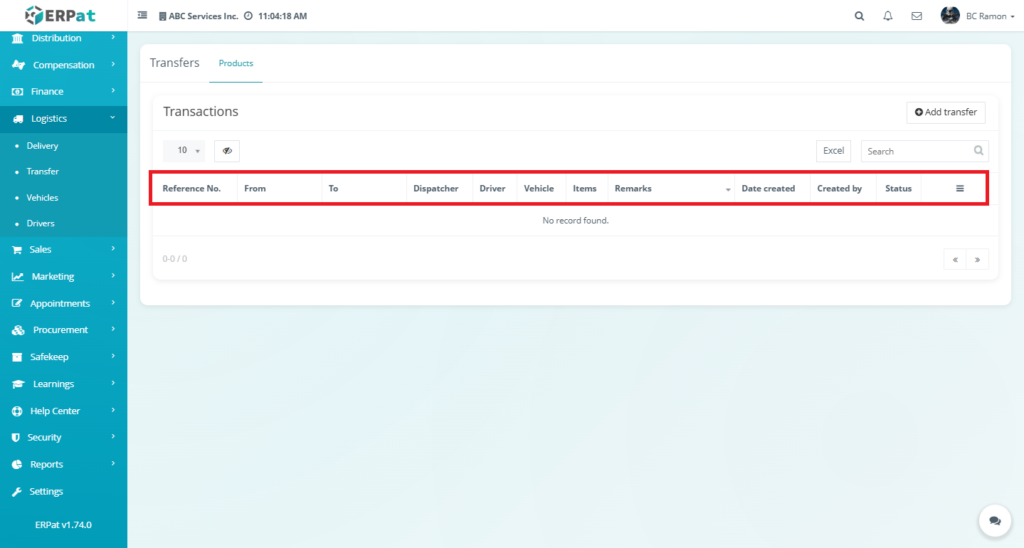Screen dimensions: 1024x548
Task: Switch to the Products tab
Action: coord(236,64)
